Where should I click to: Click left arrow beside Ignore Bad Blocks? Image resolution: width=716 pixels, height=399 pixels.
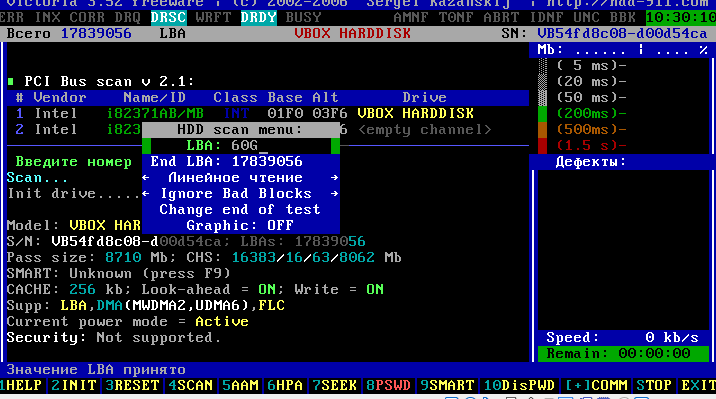[x=146, y=194]
